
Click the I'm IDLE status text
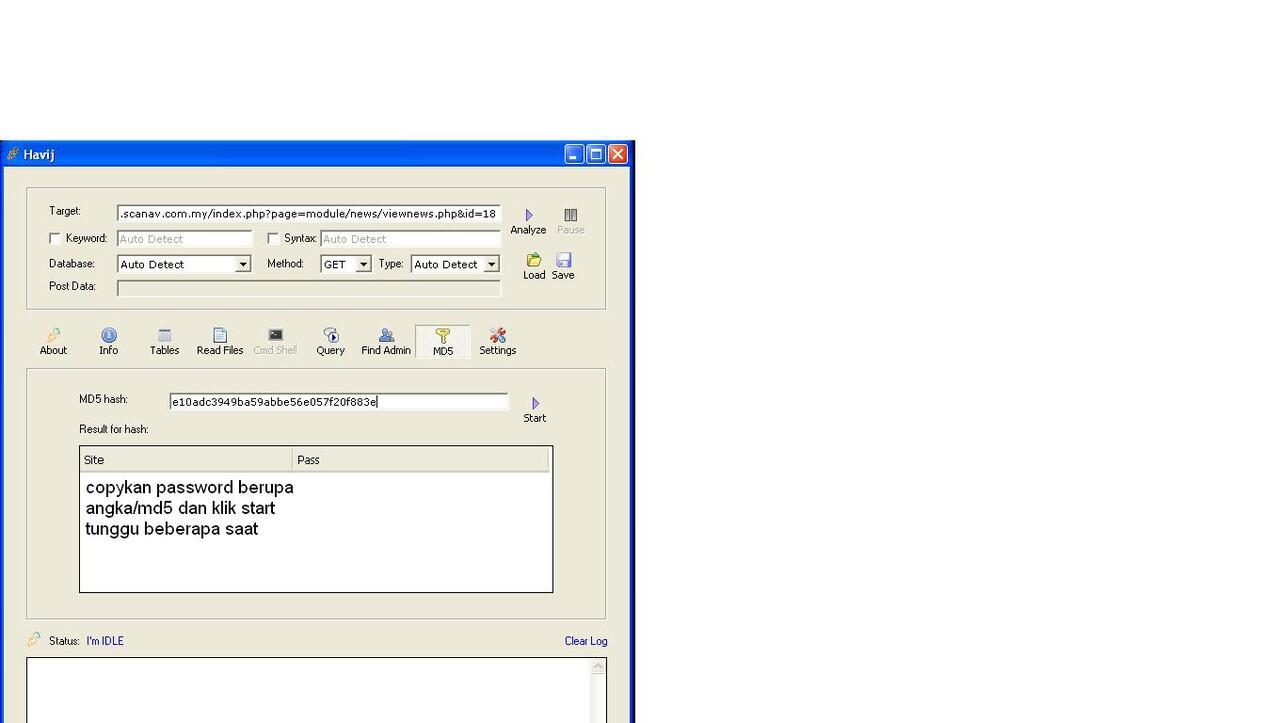tap(105, 641)
